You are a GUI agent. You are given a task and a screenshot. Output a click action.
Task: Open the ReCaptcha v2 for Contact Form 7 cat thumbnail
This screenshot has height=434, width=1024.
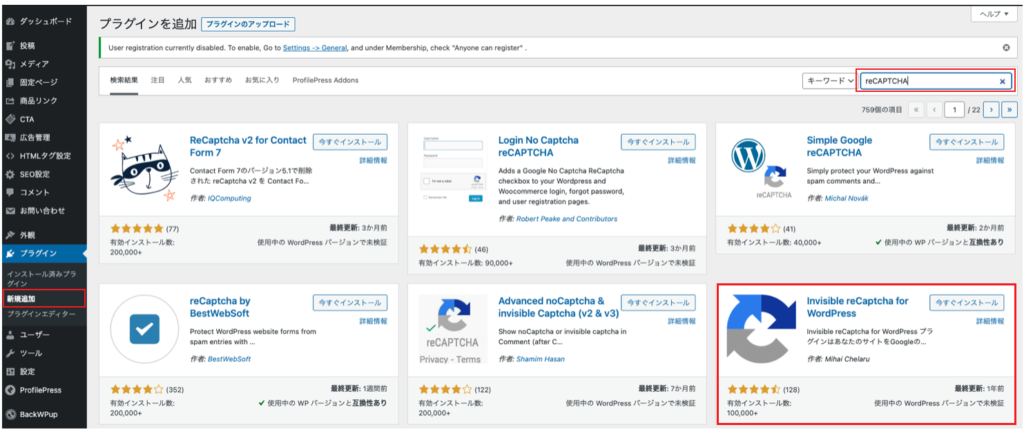(x=145, y=168)
